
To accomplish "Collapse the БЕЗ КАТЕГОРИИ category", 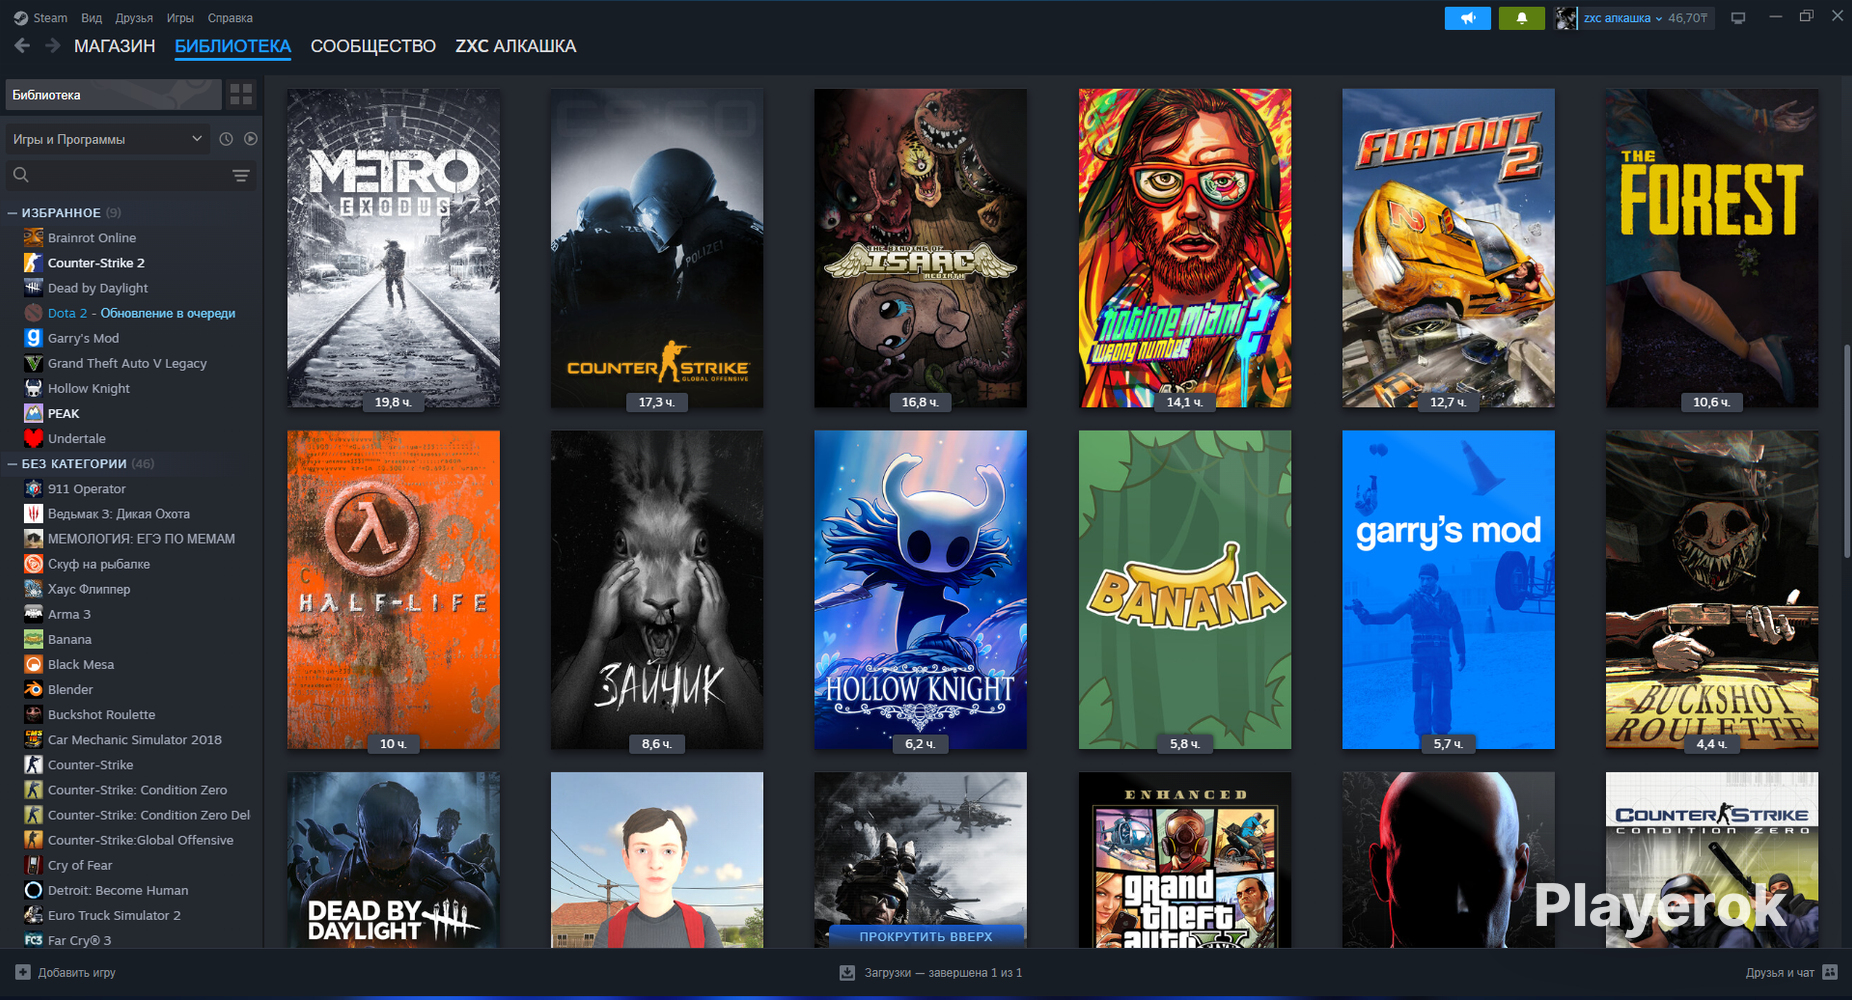I will pyautogui.click(x=13, y=464).
